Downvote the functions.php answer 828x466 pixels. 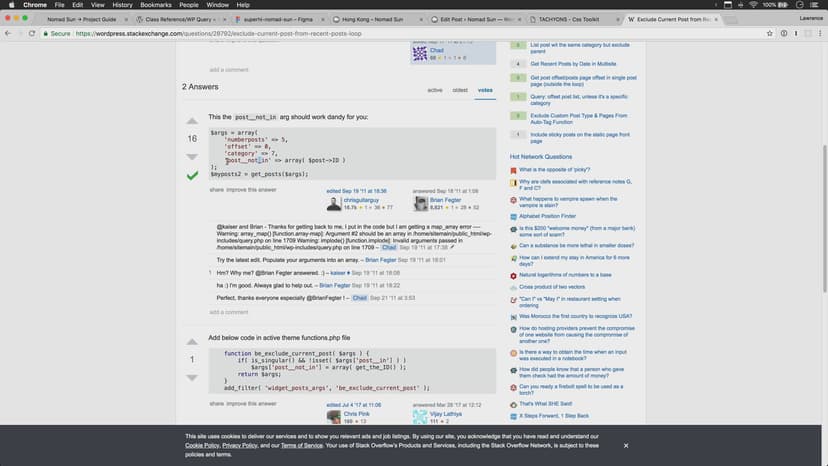(x=192, y=376)
